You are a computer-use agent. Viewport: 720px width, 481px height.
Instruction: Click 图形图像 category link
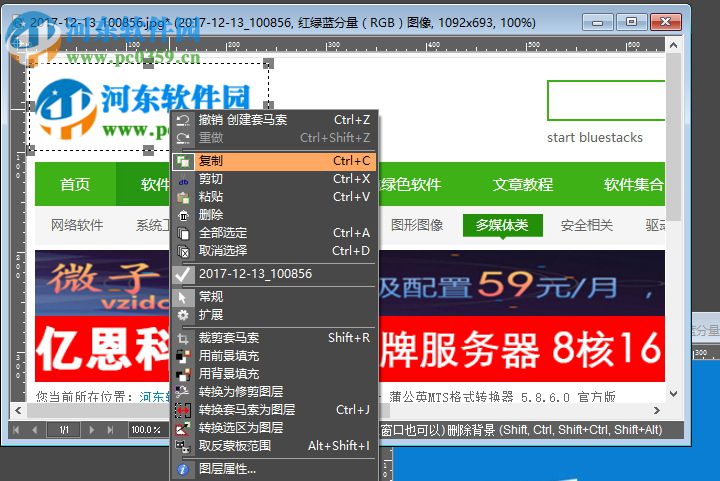(417, 225)
